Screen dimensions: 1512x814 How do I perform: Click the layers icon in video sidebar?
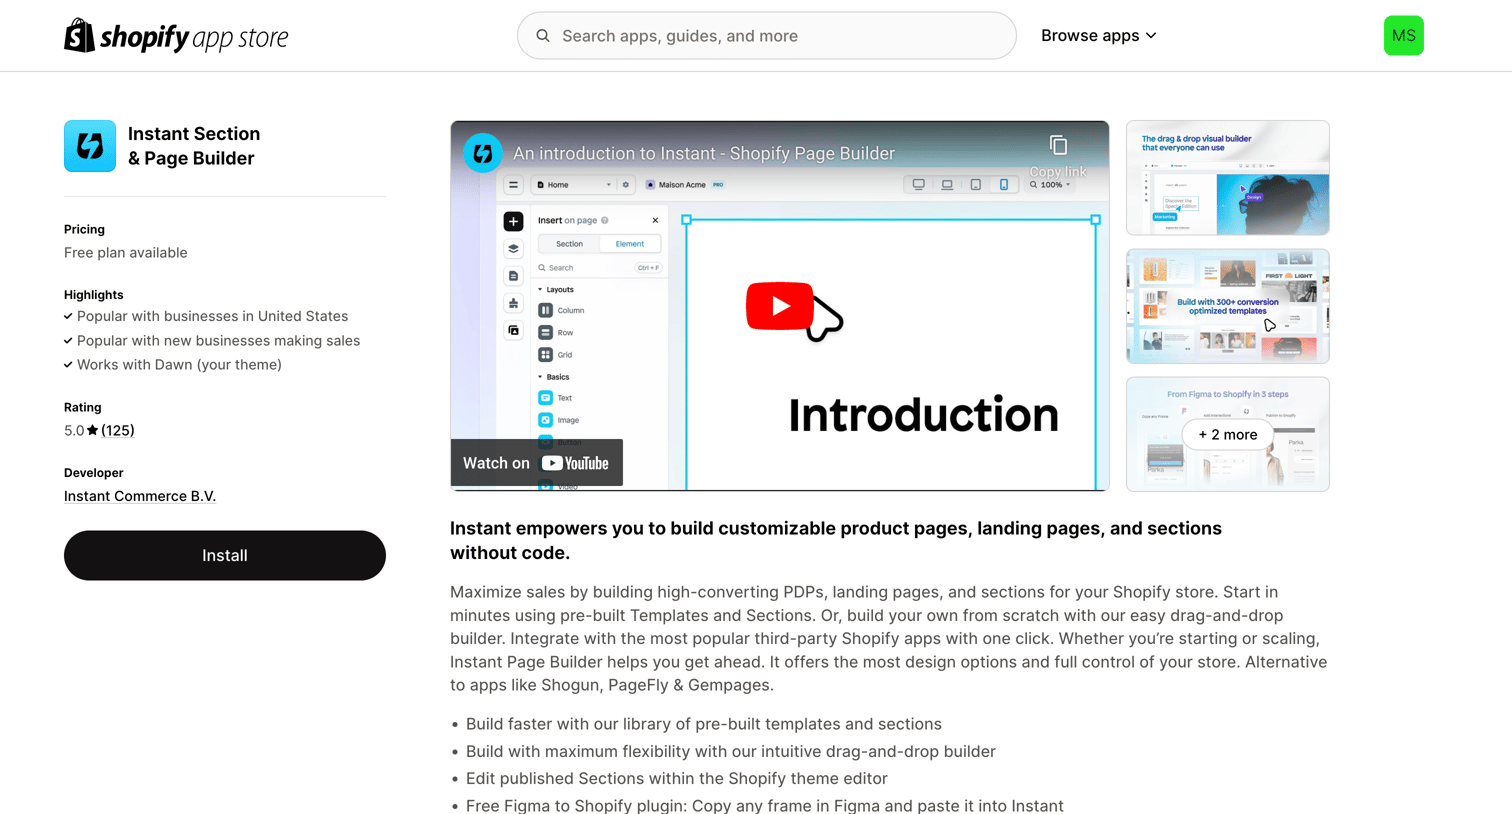(x=513, y=249)
